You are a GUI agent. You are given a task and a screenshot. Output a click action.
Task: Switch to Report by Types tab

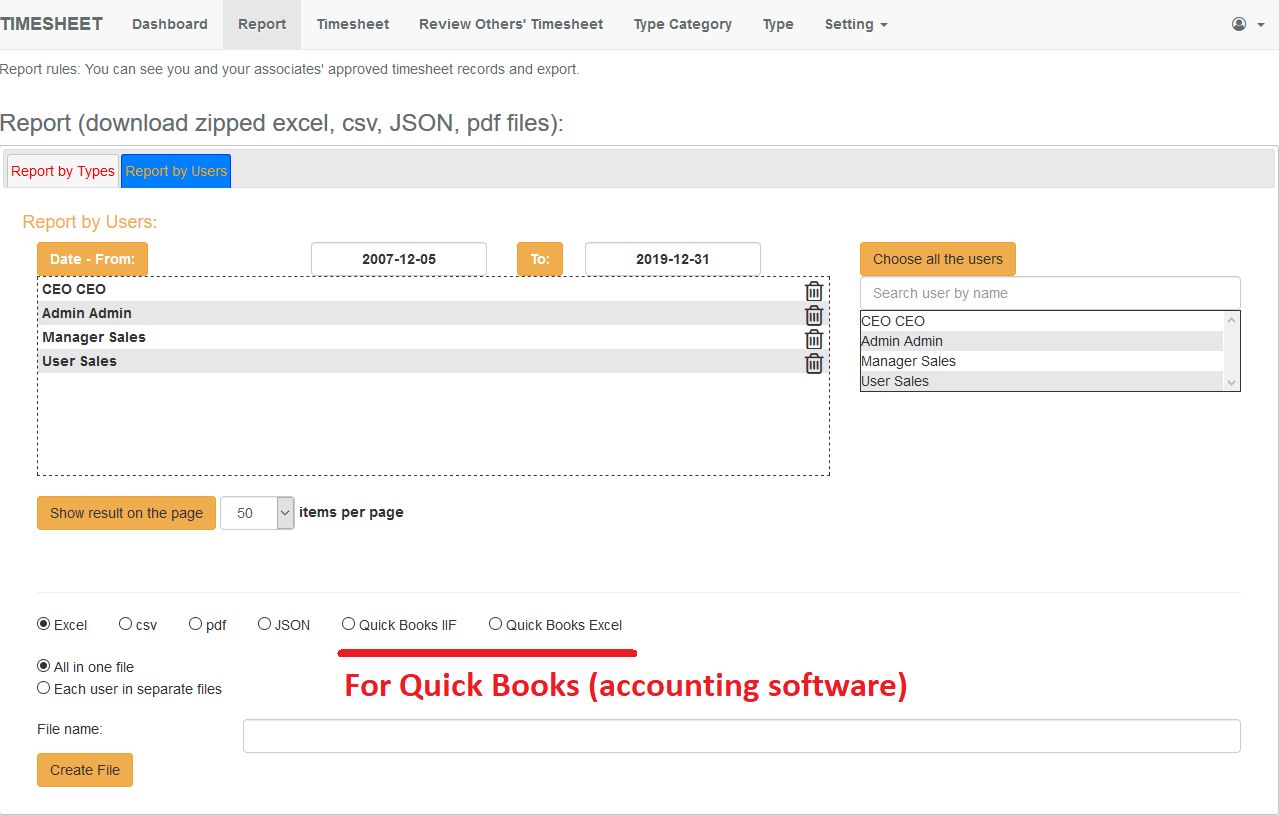63,171
